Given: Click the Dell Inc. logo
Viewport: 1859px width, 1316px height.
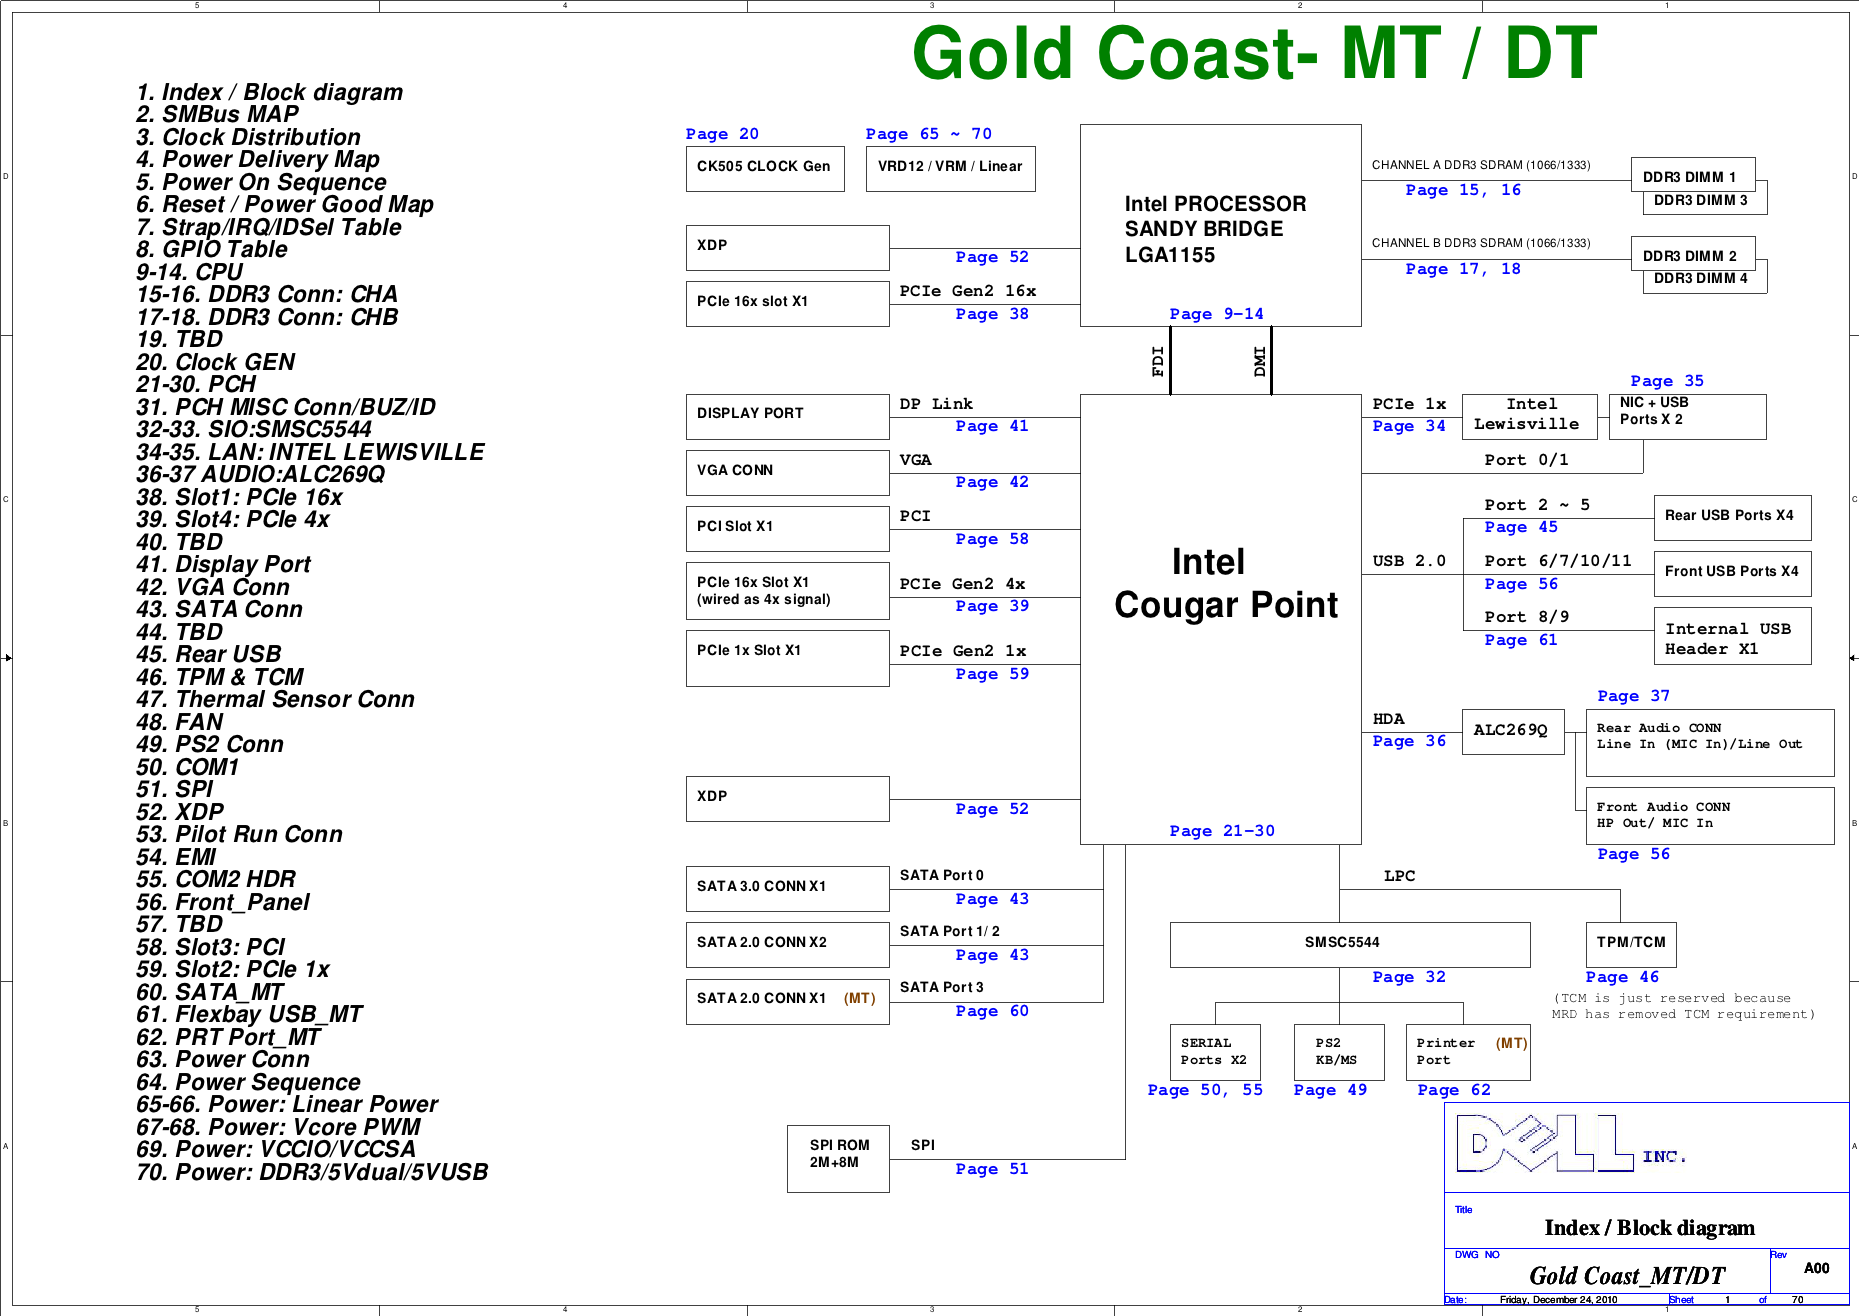Looking at the screenshot, I should coord(1570,1144).
